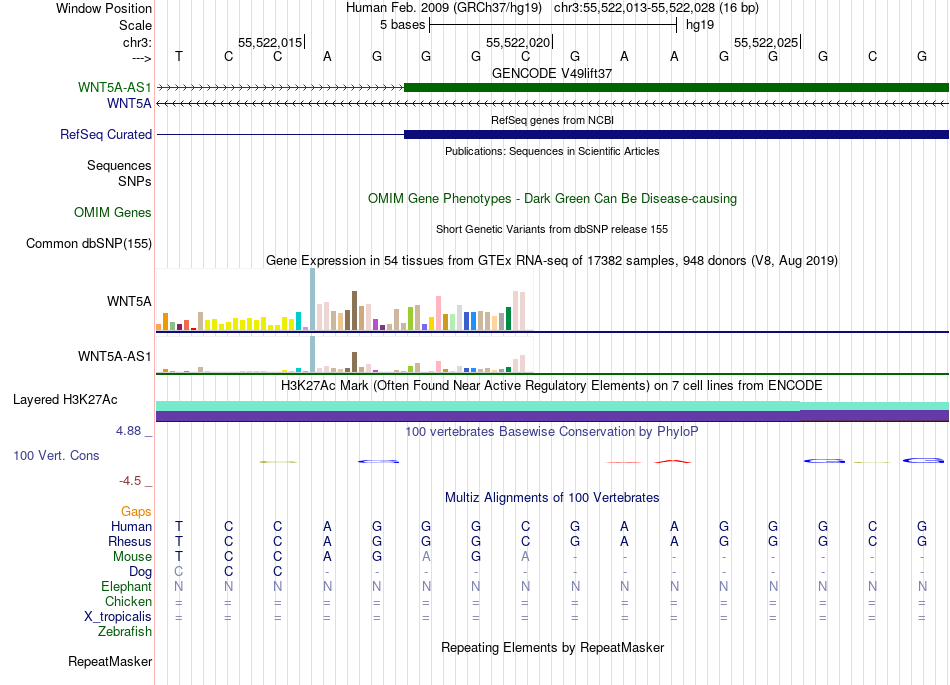Viewport: 950px width, 685px height.
Task: Open Multiz Alignments of 100 Vertebrates title
Action: tap(552, 498)
